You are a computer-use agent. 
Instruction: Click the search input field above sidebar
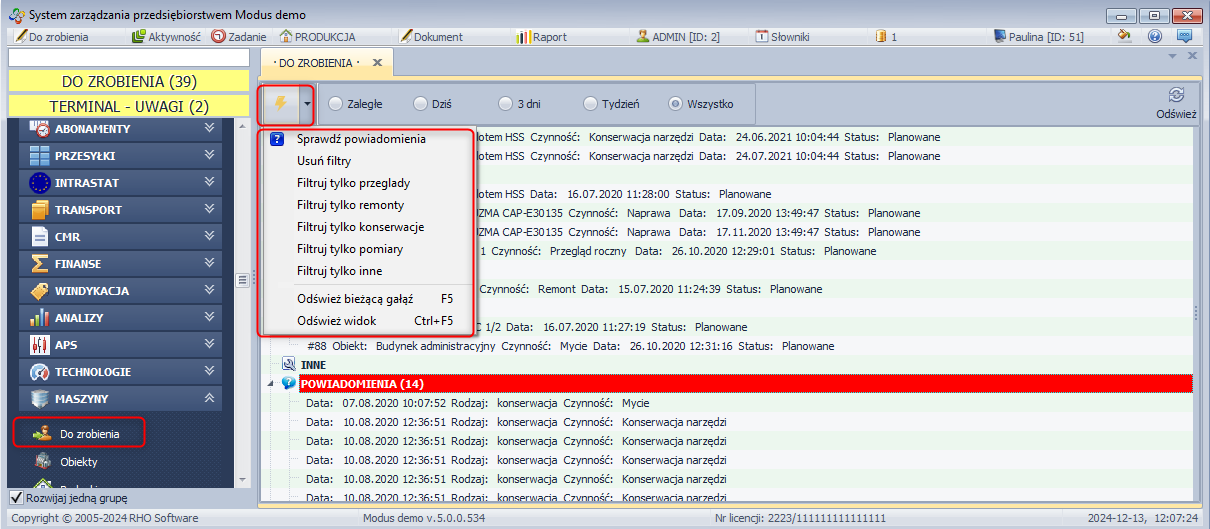(x=128, y=58)
